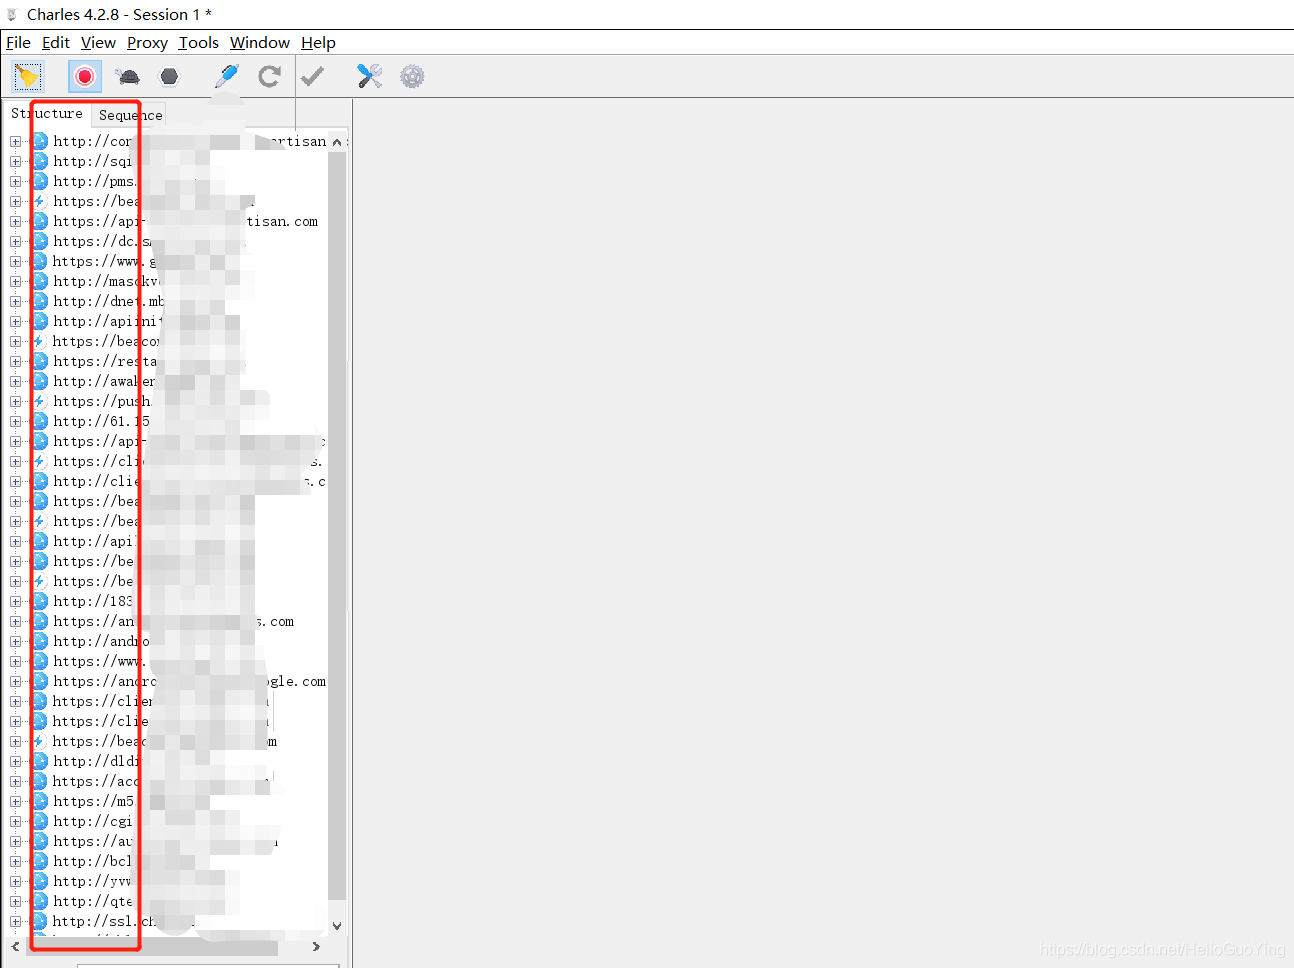Click the lightning icon beside https://beac
Image resolution: width=1294 pixels, height=968 pixels.
(x=40, y=741)
